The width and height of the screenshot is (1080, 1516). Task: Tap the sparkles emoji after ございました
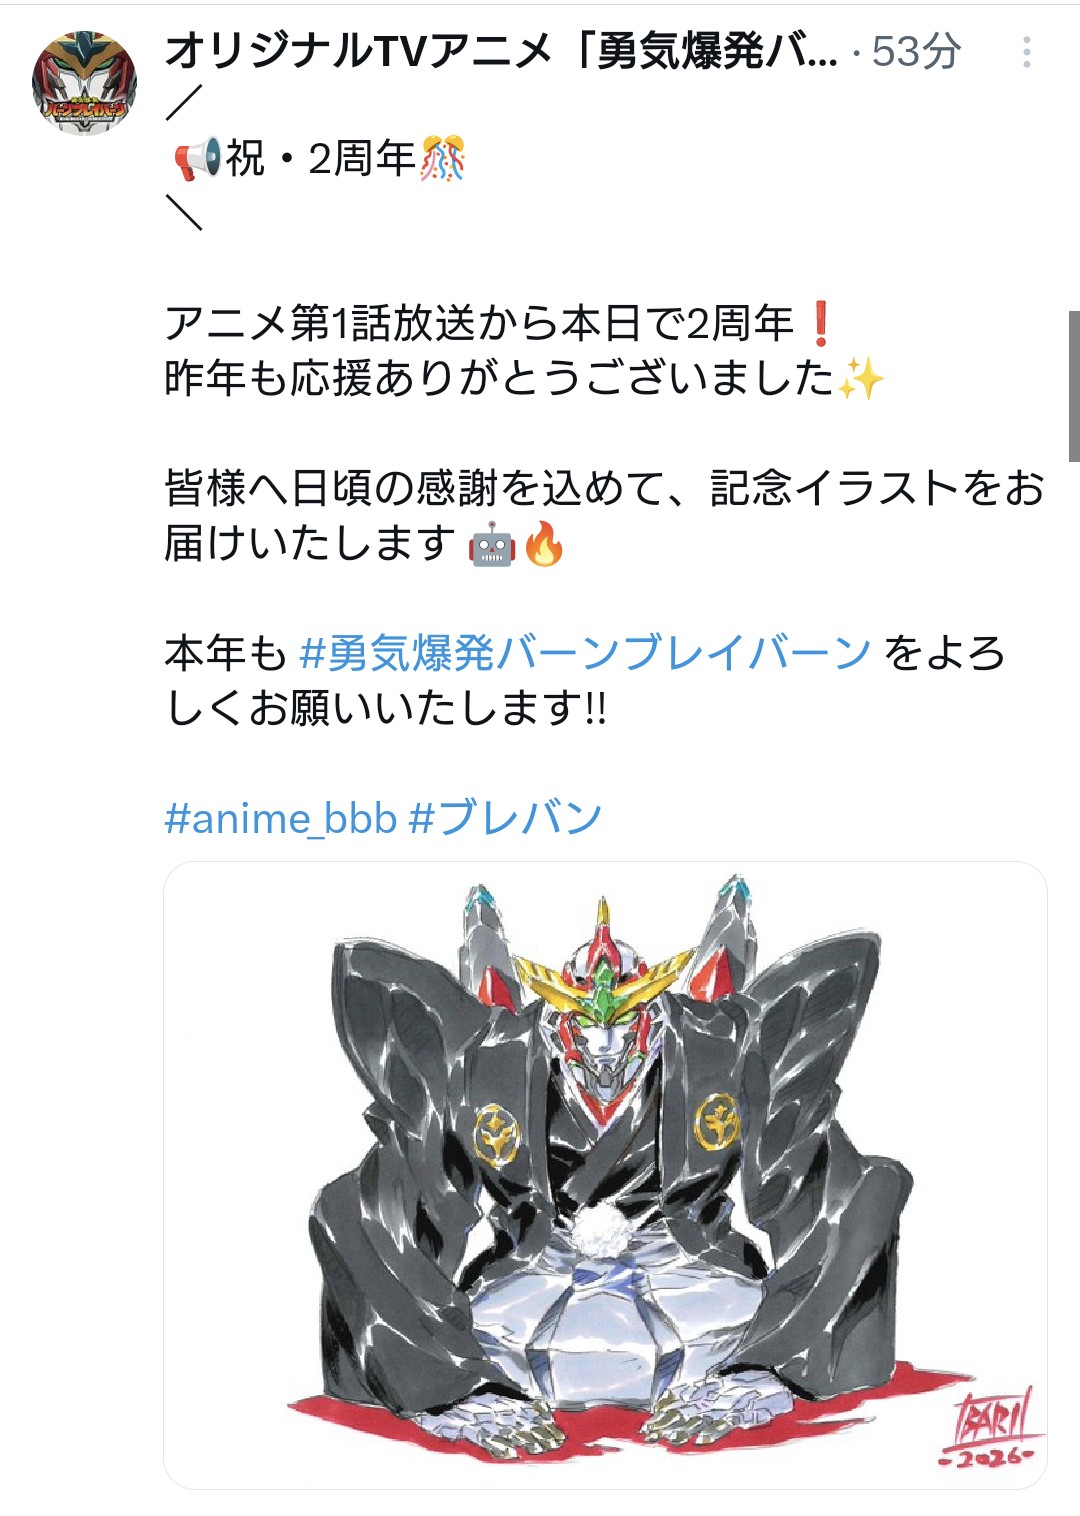click(861, 378)
